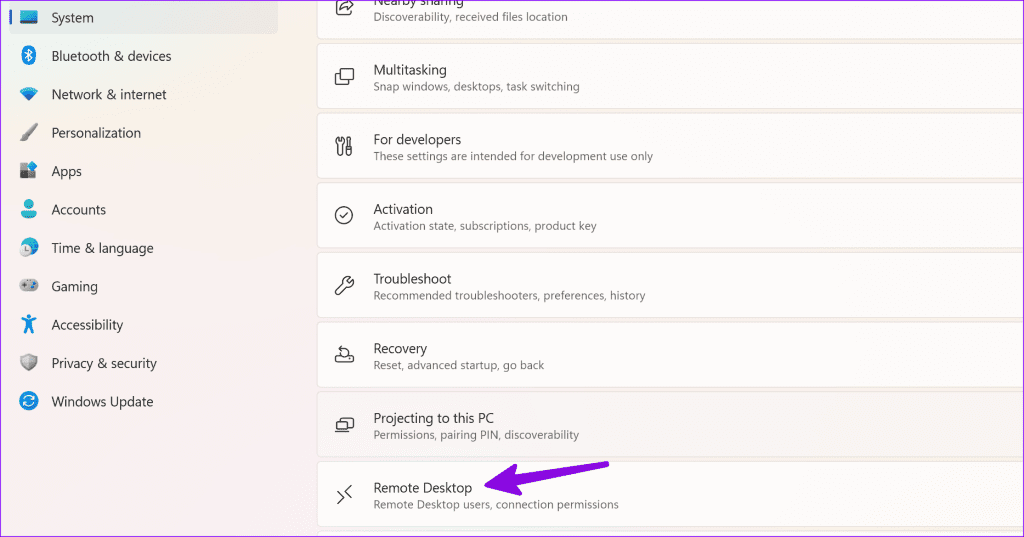Click the Gaming controller icon
The image size is (1024, 537).
click(29, 286)
